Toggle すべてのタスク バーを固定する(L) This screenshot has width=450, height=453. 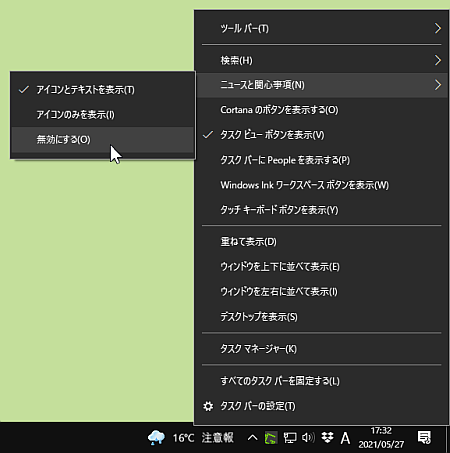[322, 381]
